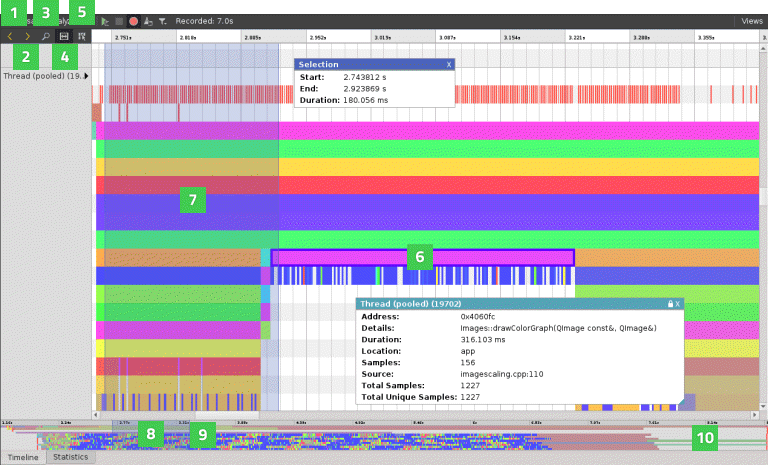
Task: Click the aggregation icon beside record button
Action: coord(148,20)
